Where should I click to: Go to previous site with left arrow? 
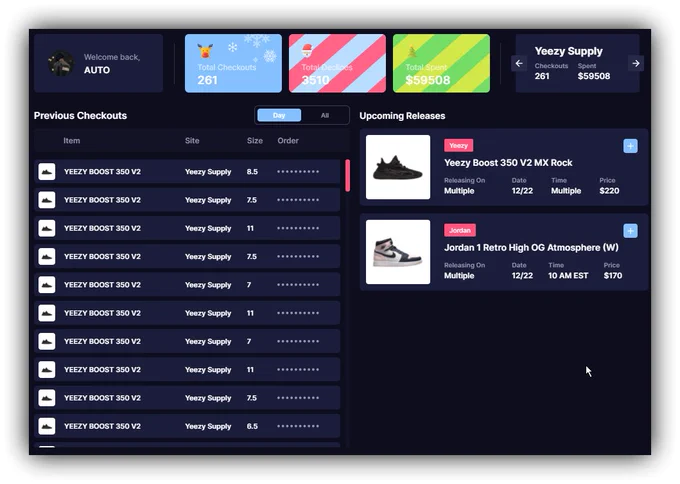click(519, 63)
